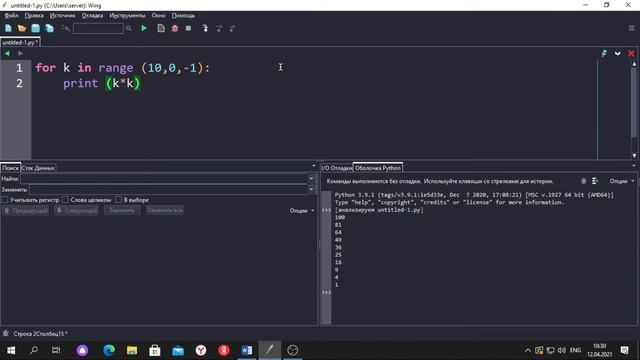
Task: Open the Инструменты menu
Action: [127, 16]
